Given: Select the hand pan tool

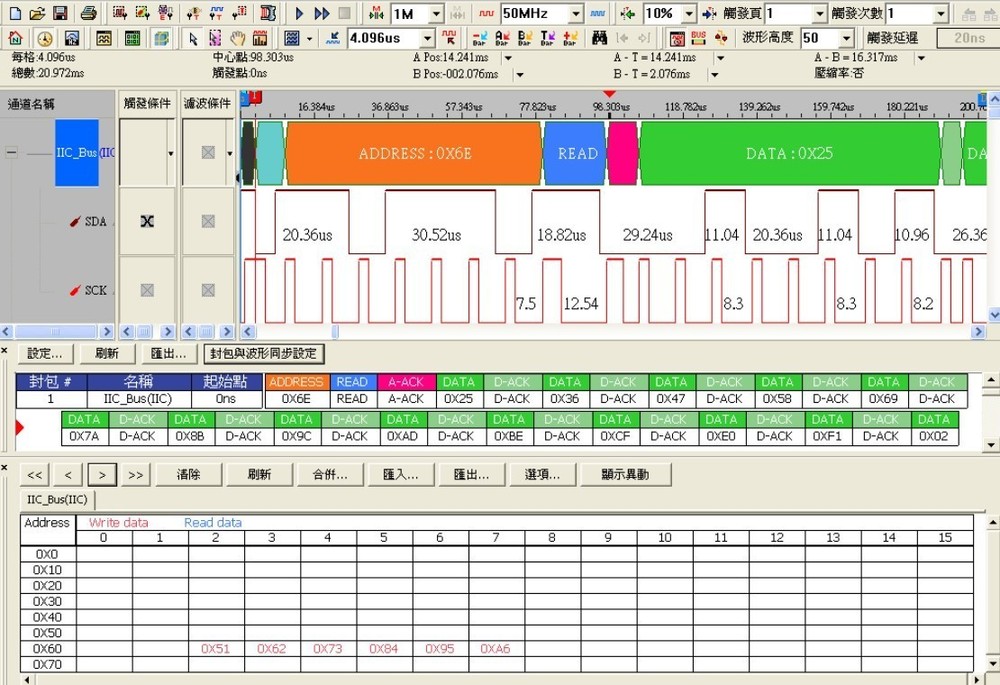Looking at the screenshot, I should (x=237, y=38).
